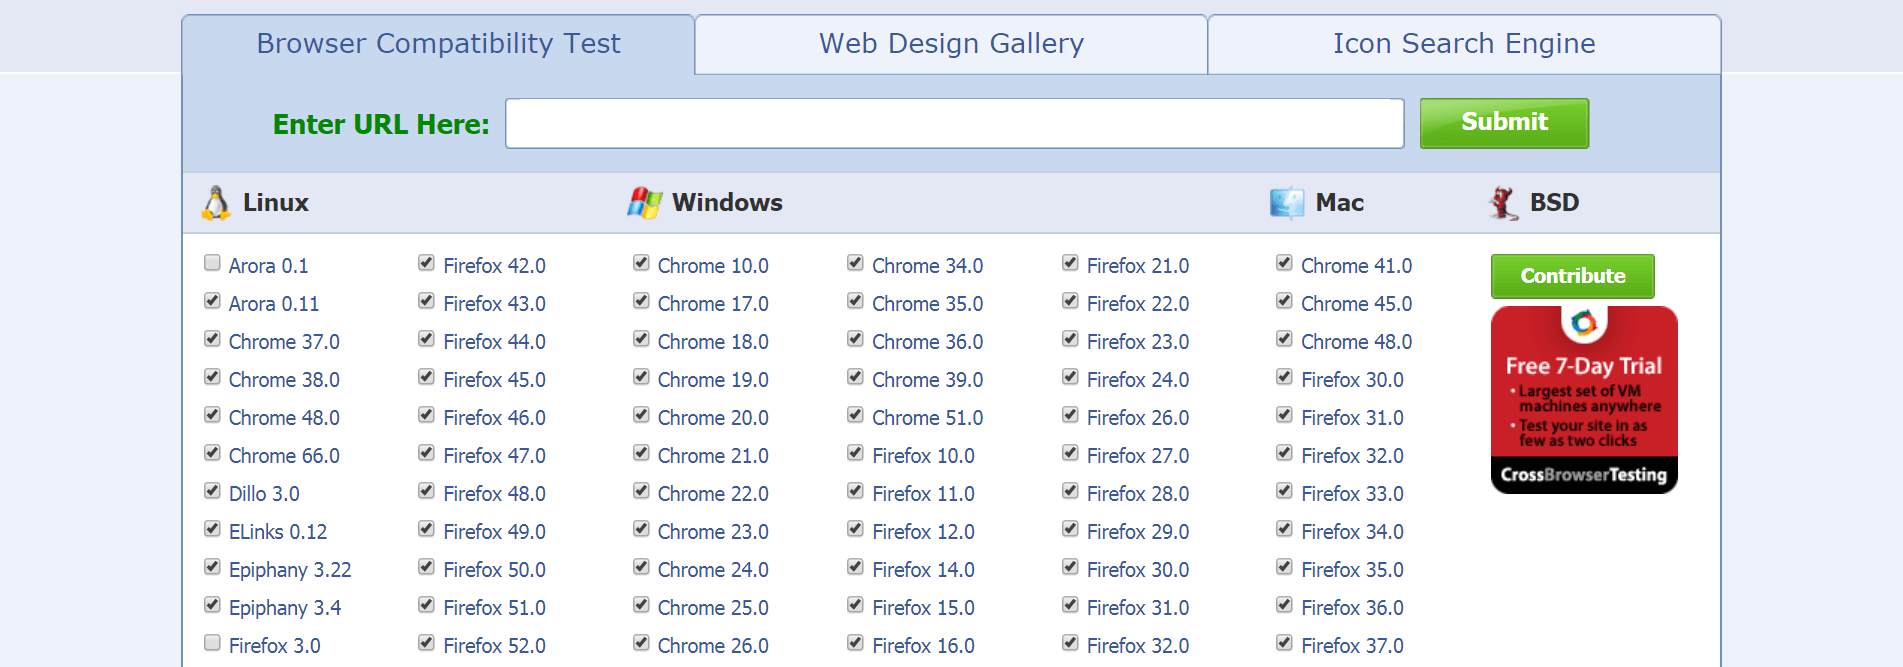Select the Browser Compatibility Test tab
The width and height of the screenshot is (1903, 667).
click(438, 44)
